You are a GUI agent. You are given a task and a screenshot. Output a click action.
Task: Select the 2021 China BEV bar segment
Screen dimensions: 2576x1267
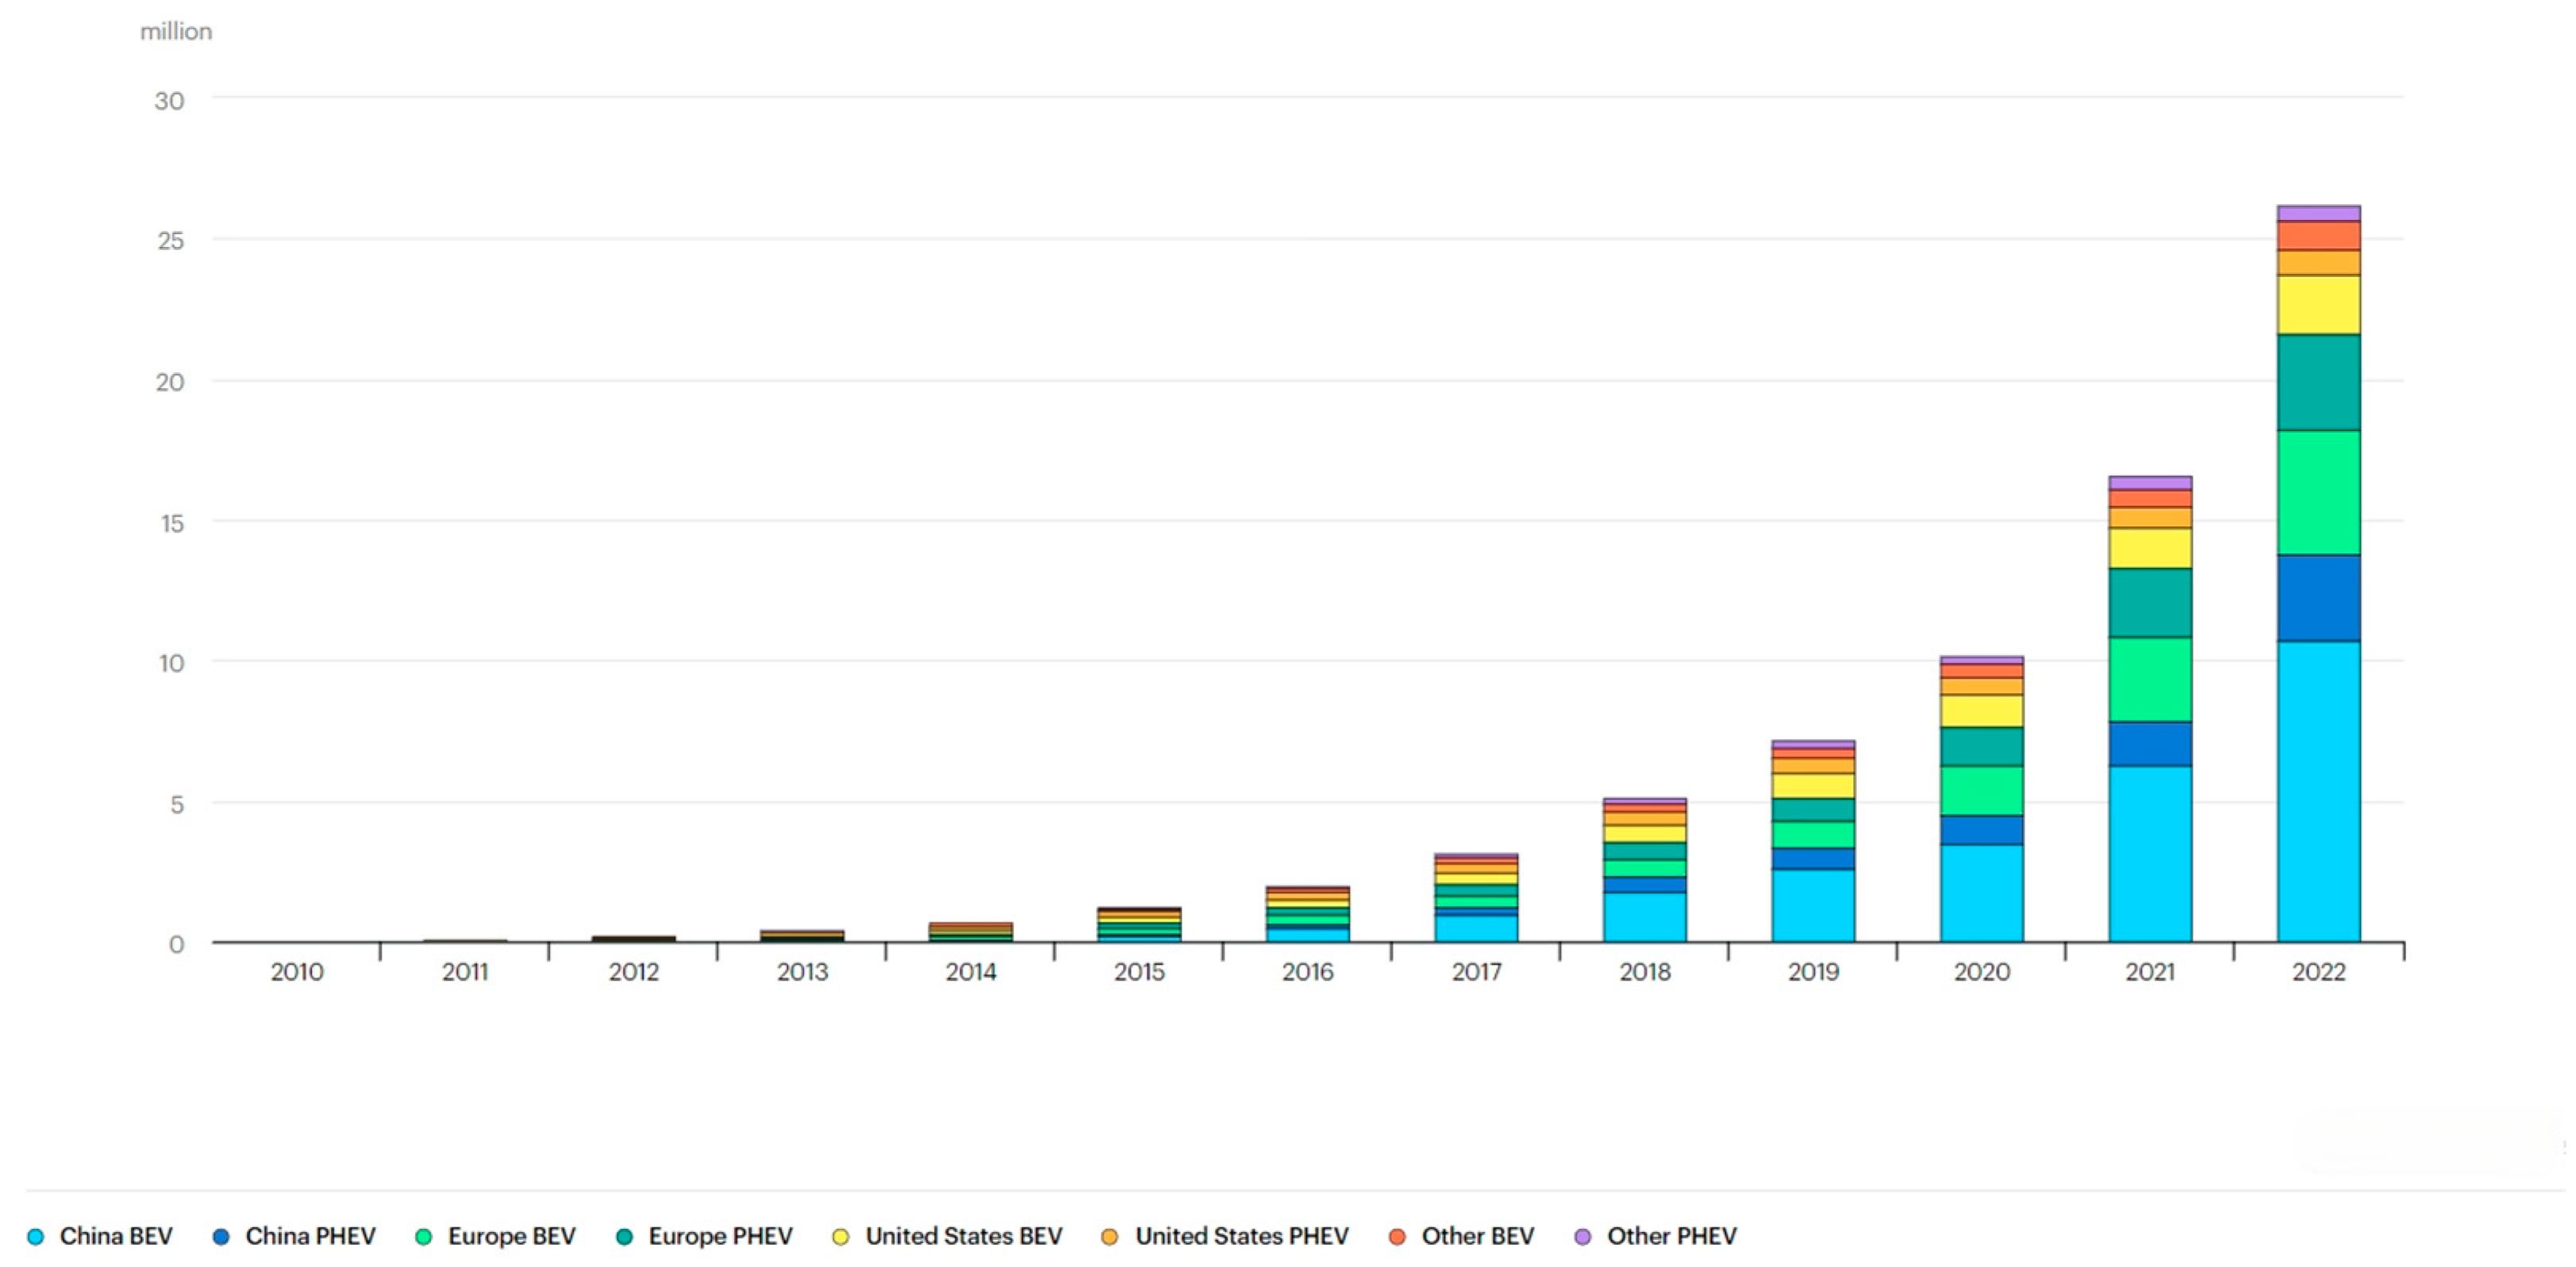2150,853
